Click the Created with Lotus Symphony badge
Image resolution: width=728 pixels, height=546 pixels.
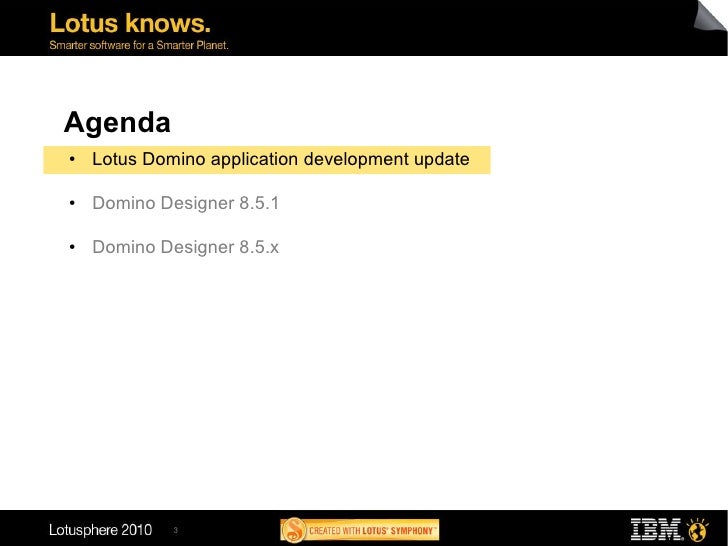coord(359,530)
